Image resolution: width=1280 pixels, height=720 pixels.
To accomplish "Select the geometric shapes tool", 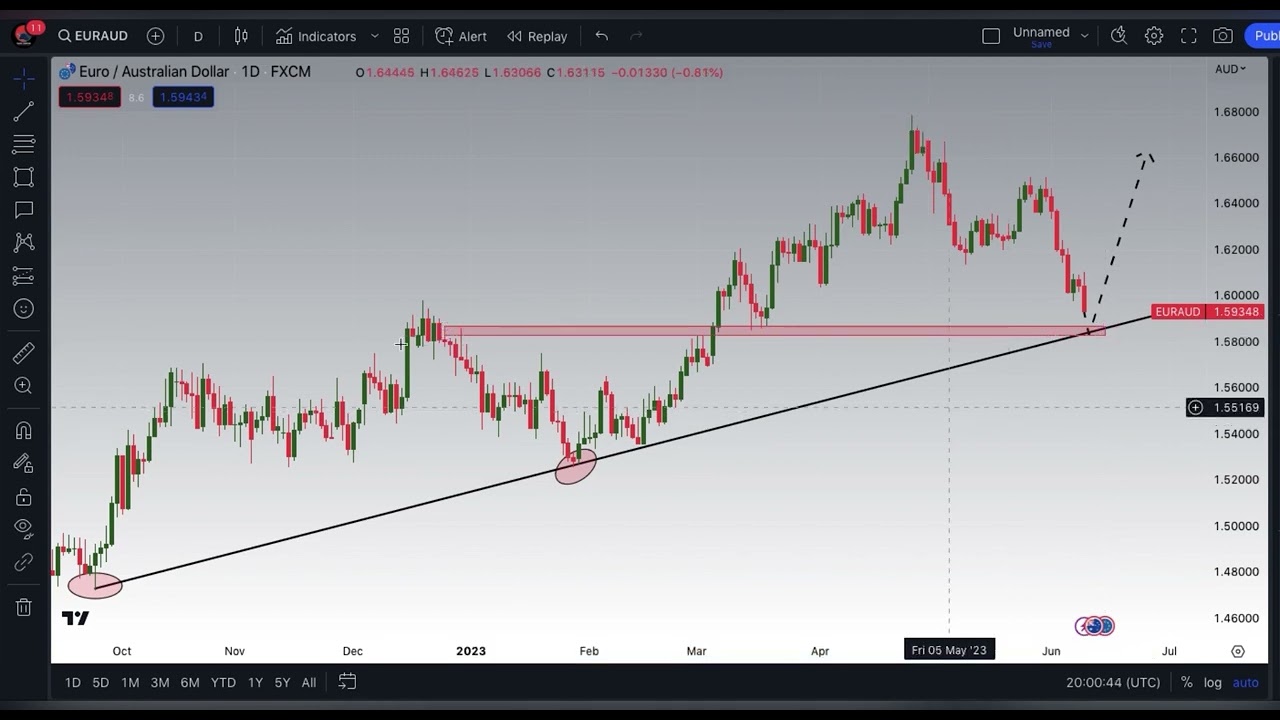I will 24,177.
